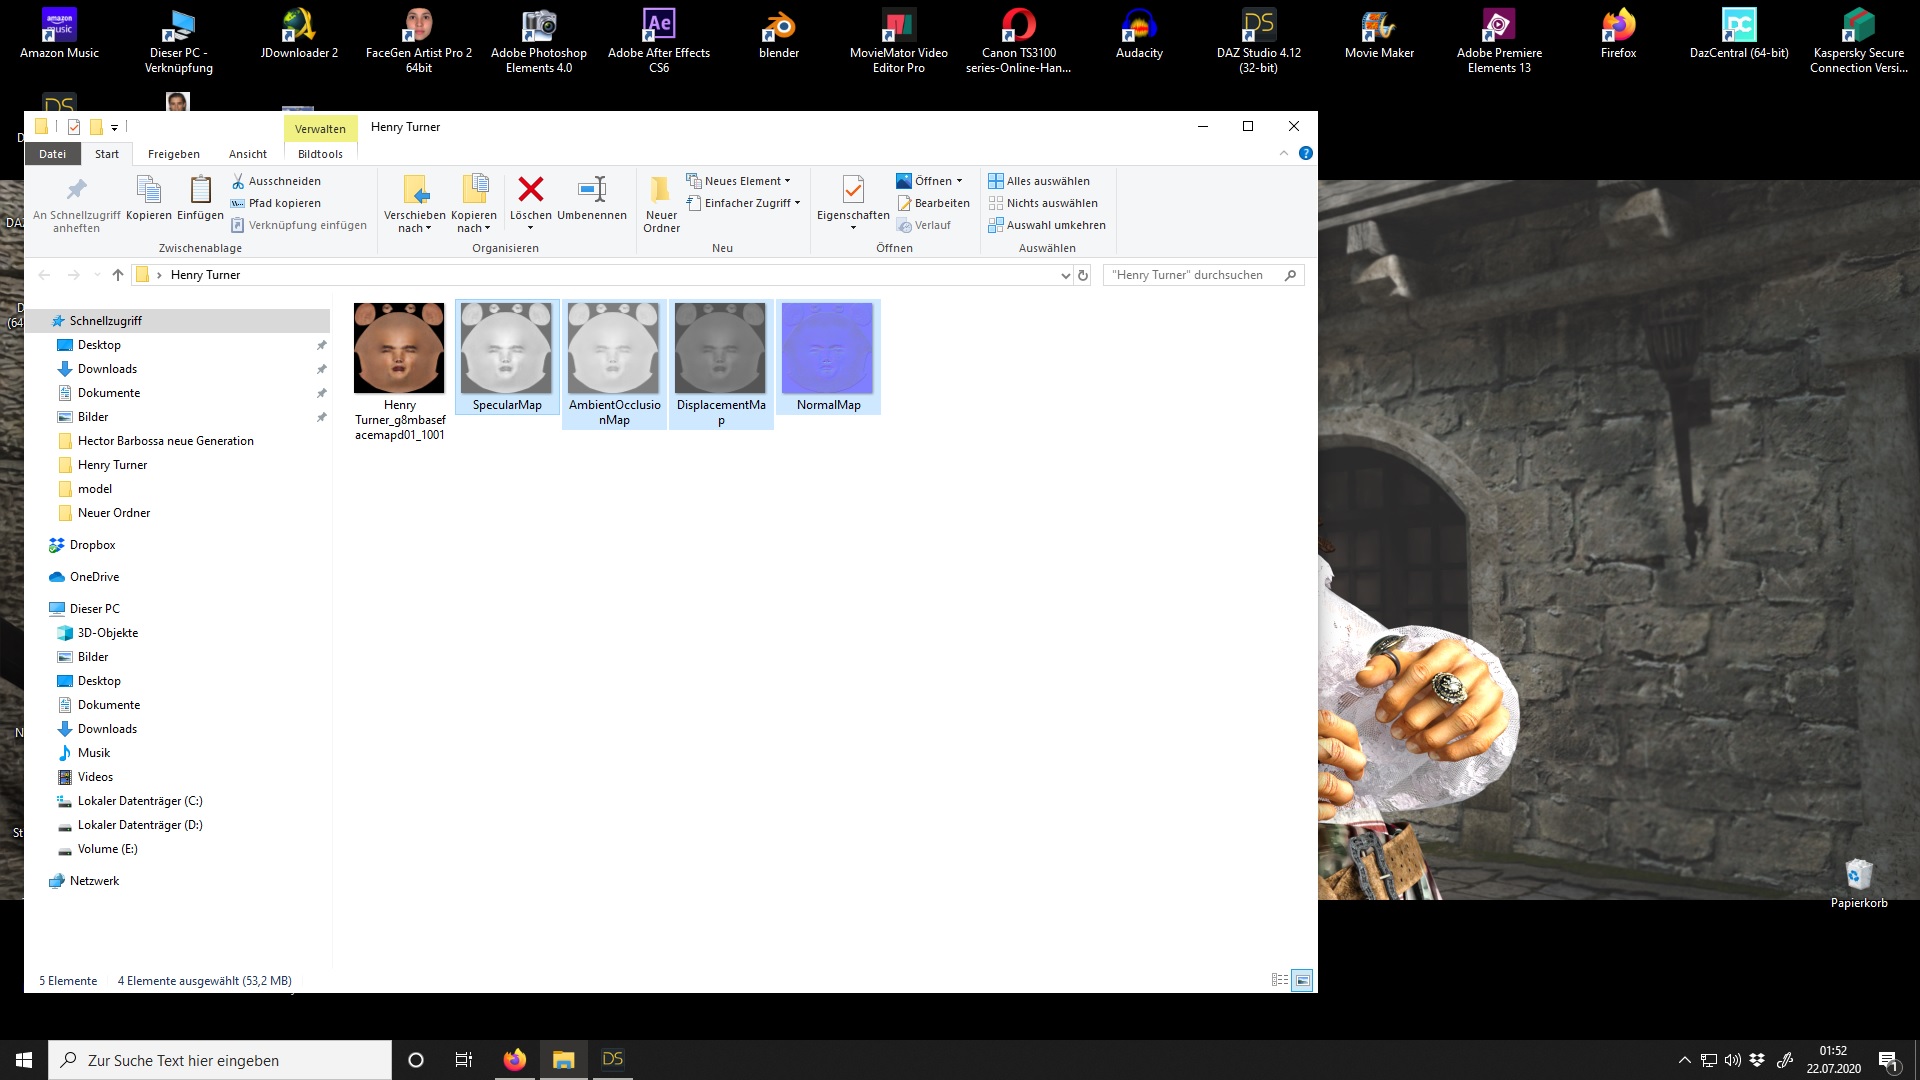The width and height of the screenshot is (1920, 1080).
Task: Click Auswahl umkehren to invert selection
Action: pyautogui.click(x=1047, y=225)
